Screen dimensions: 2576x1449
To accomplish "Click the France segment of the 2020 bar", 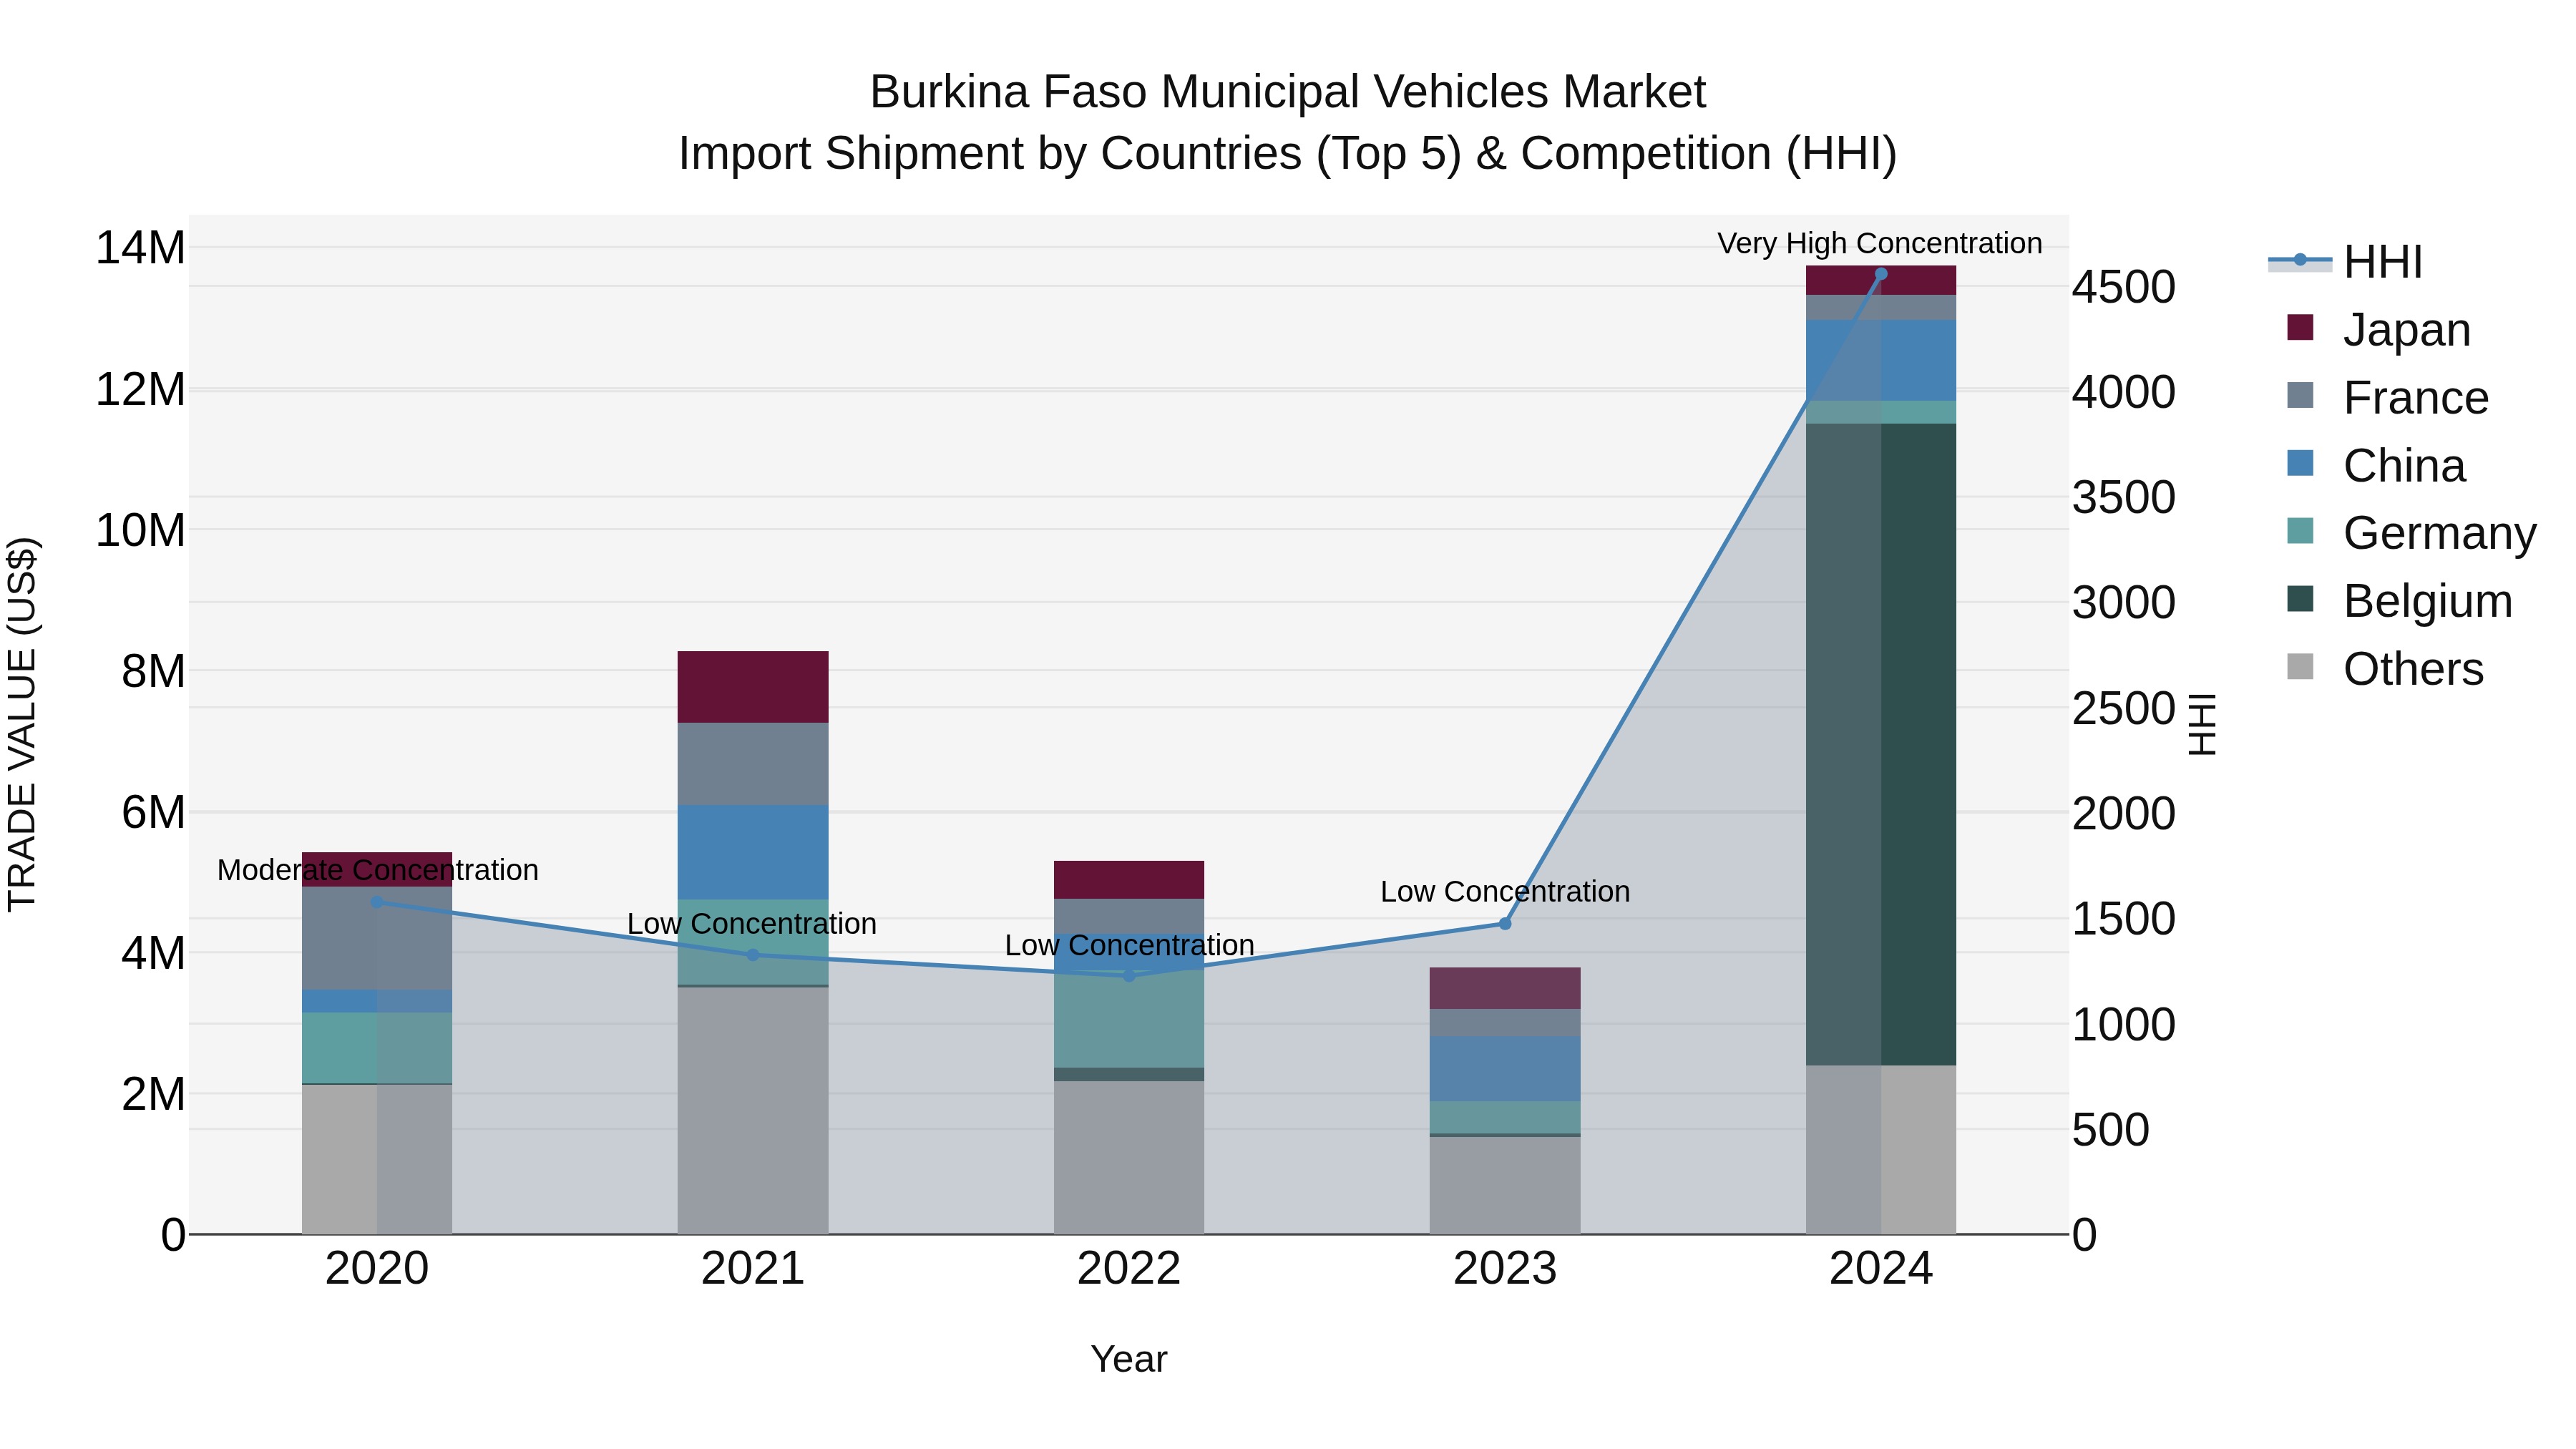I will tap(377, 938).
